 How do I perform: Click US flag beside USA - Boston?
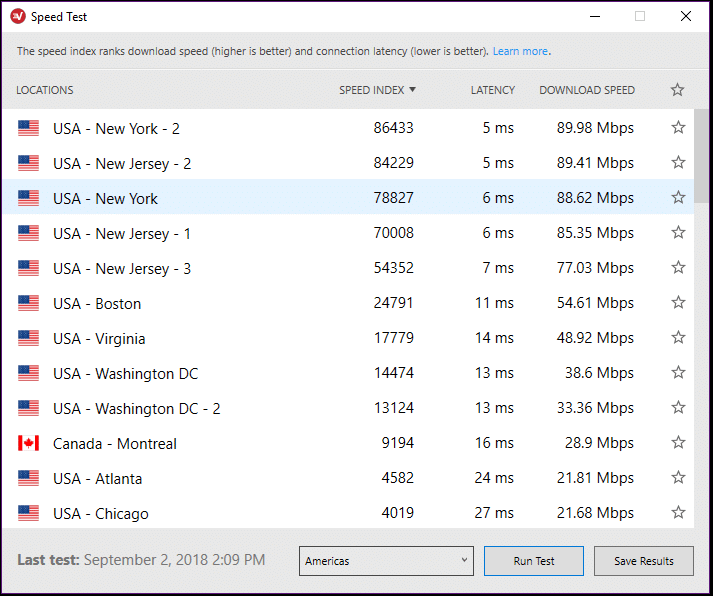pos(28,303)
